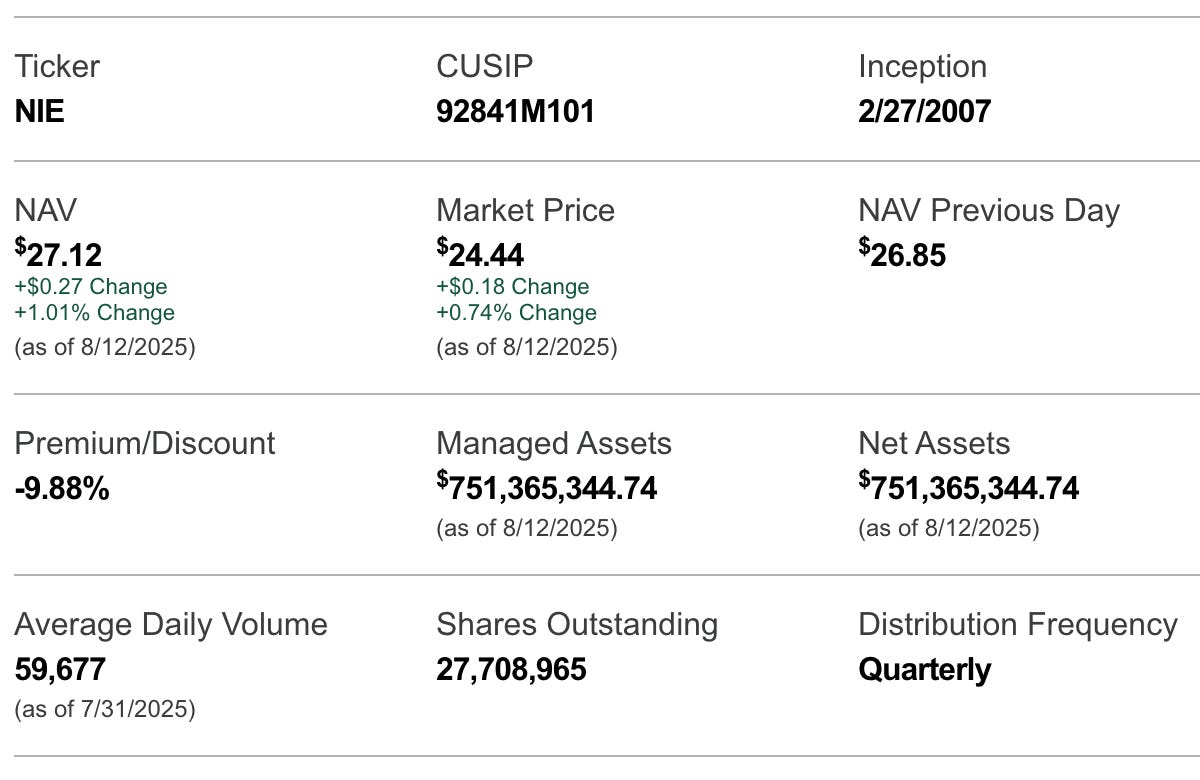Click the Distribution Frequency label
This screenshot has height=780, width=1200.
click(x=1018, y=624)
